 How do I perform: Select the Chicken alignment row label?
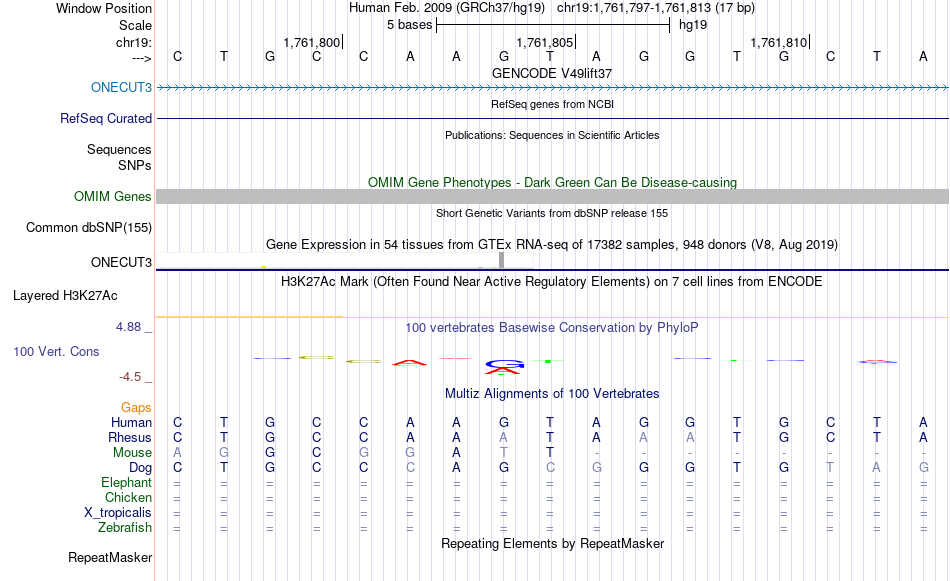click(128, 497)
